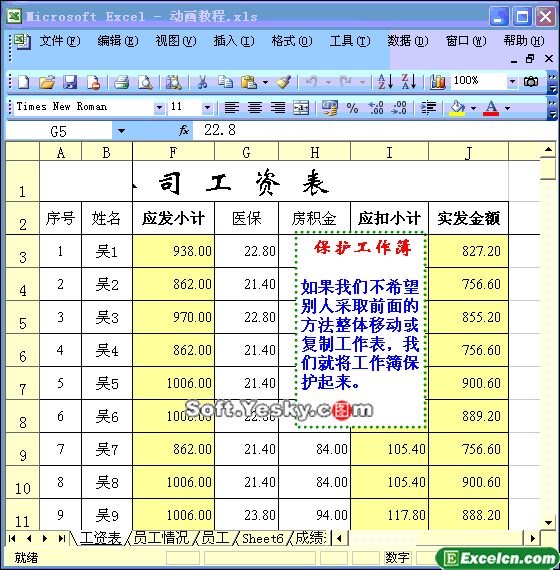Click vertical scrollbar up arrow
The height and width of the screenshot is (570, 560).
(549, 149)
